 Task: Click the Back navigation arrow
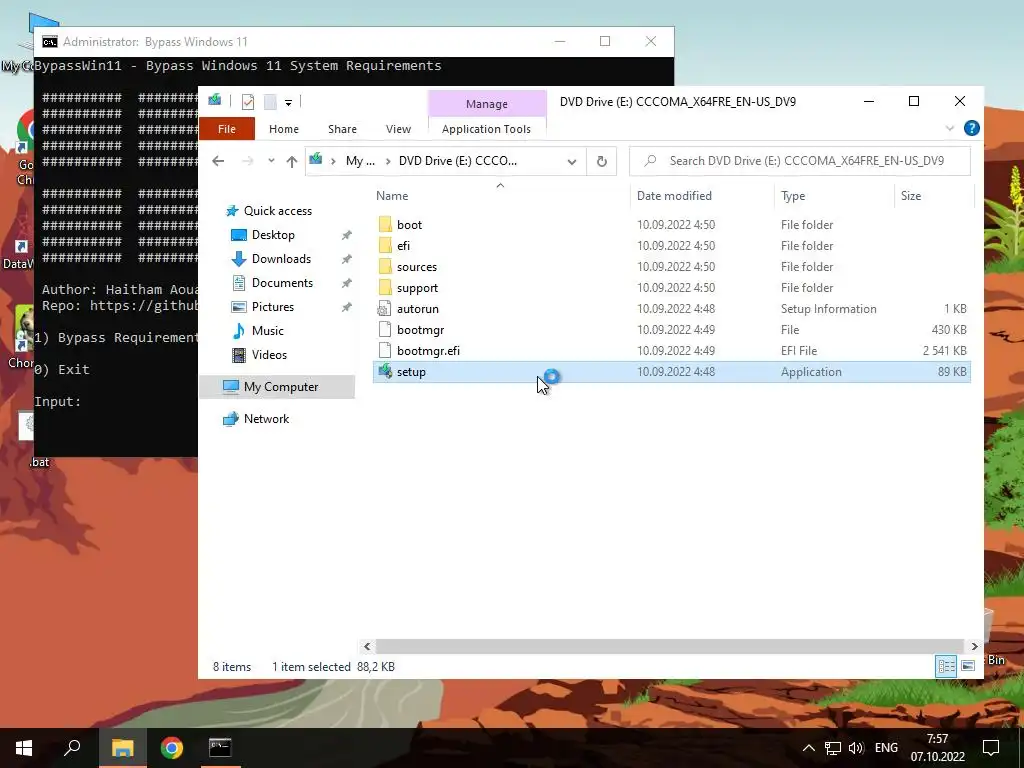tap(218, 161)
